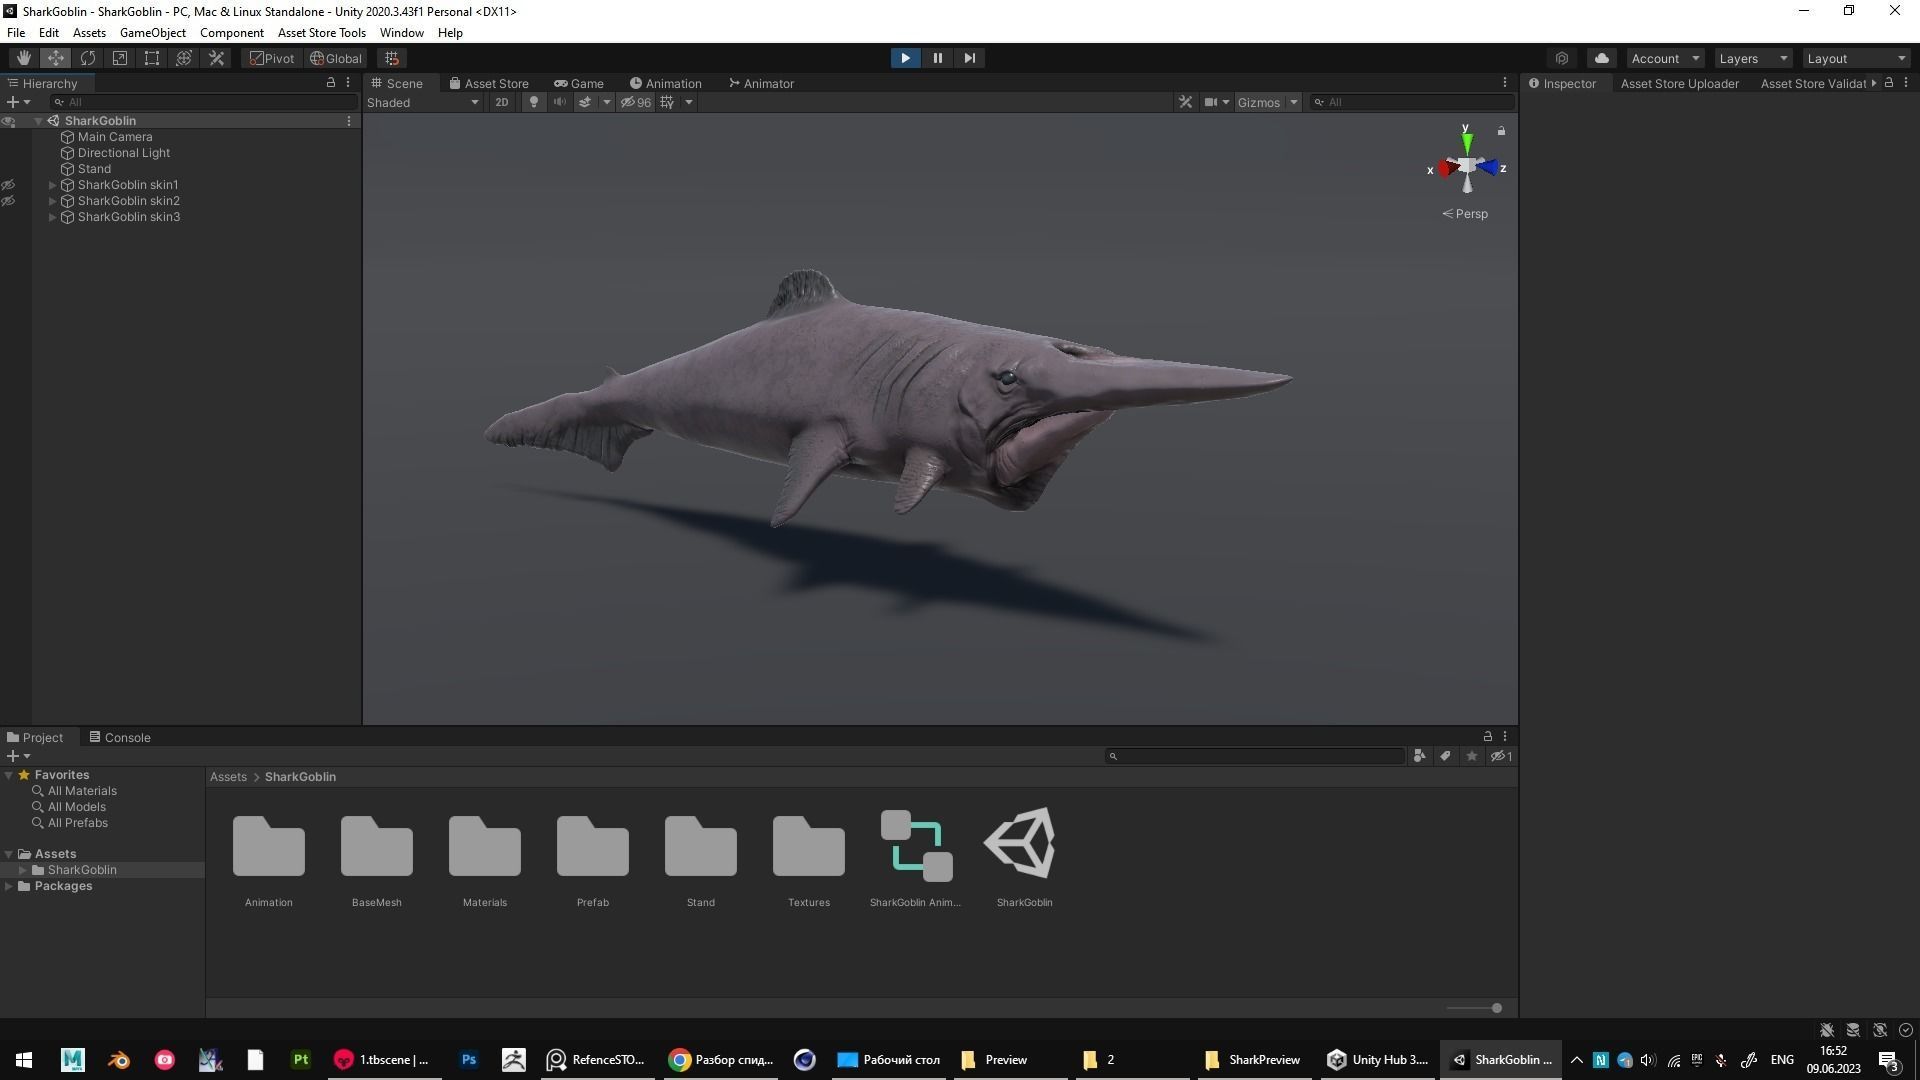Image resolution: width=1920 pixels, height=1080 pixels.
Task: Select the Hand tool
Action: [24, 58]
